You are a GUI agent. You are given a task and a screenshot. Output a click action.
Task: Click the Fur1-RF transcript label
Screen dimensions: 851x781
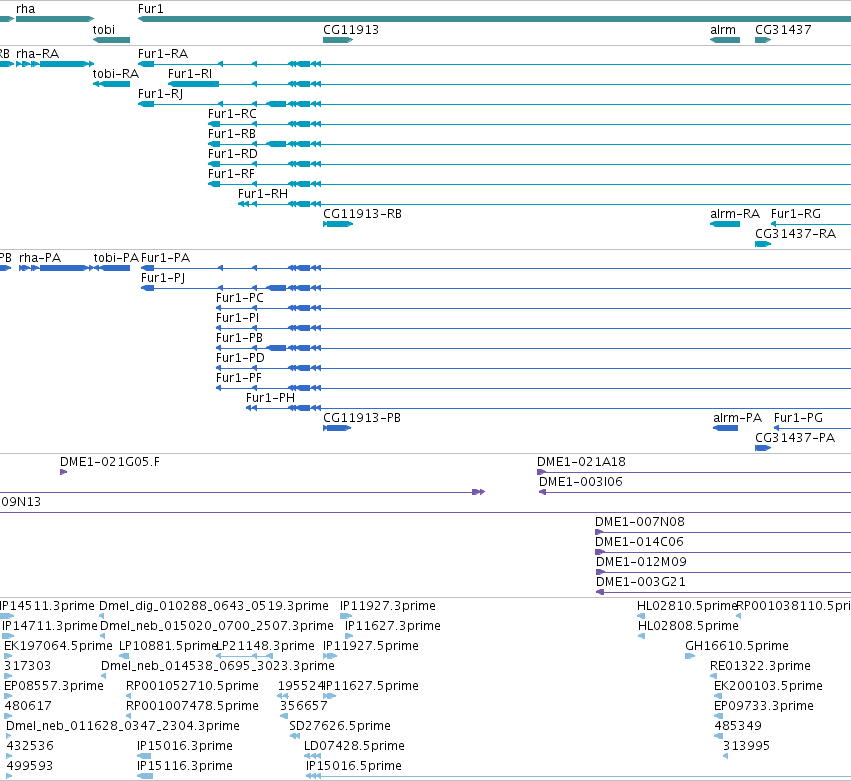(231, 174)
